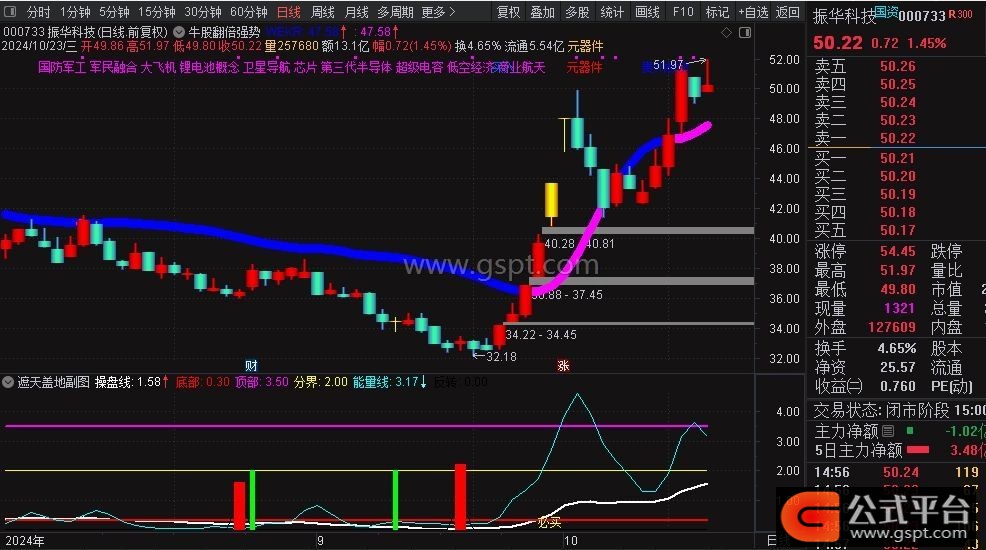Click the 返回 back button

click(x=787, y=12)
